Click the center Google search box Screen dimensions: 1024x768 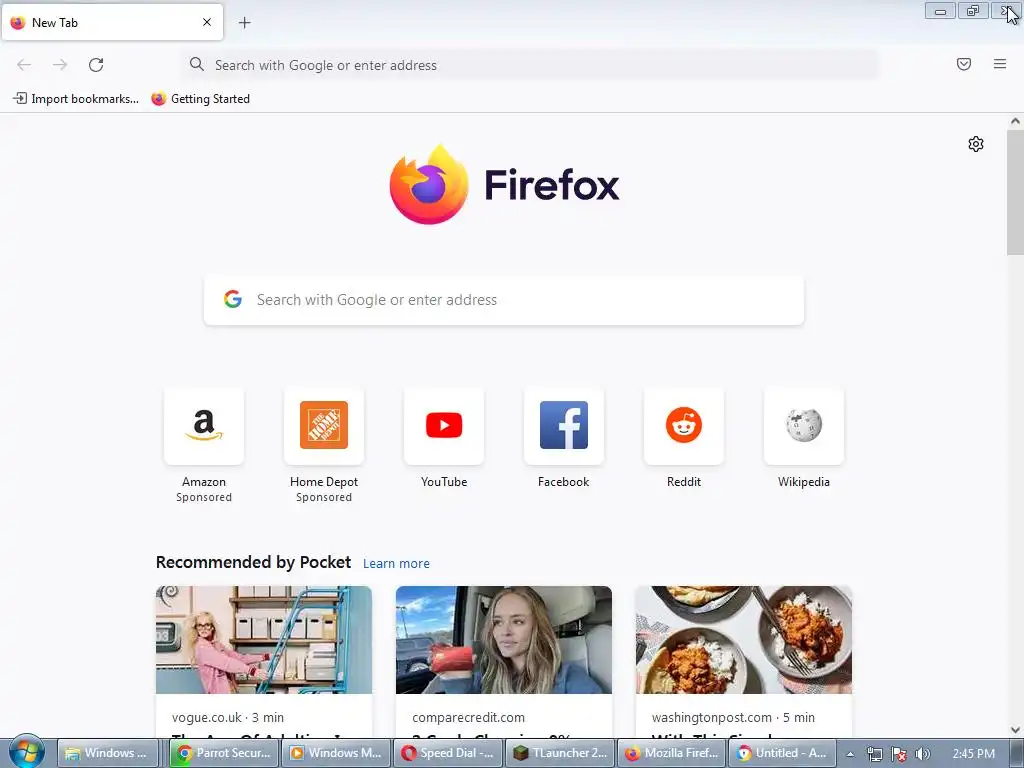click(x=504, y=300)
